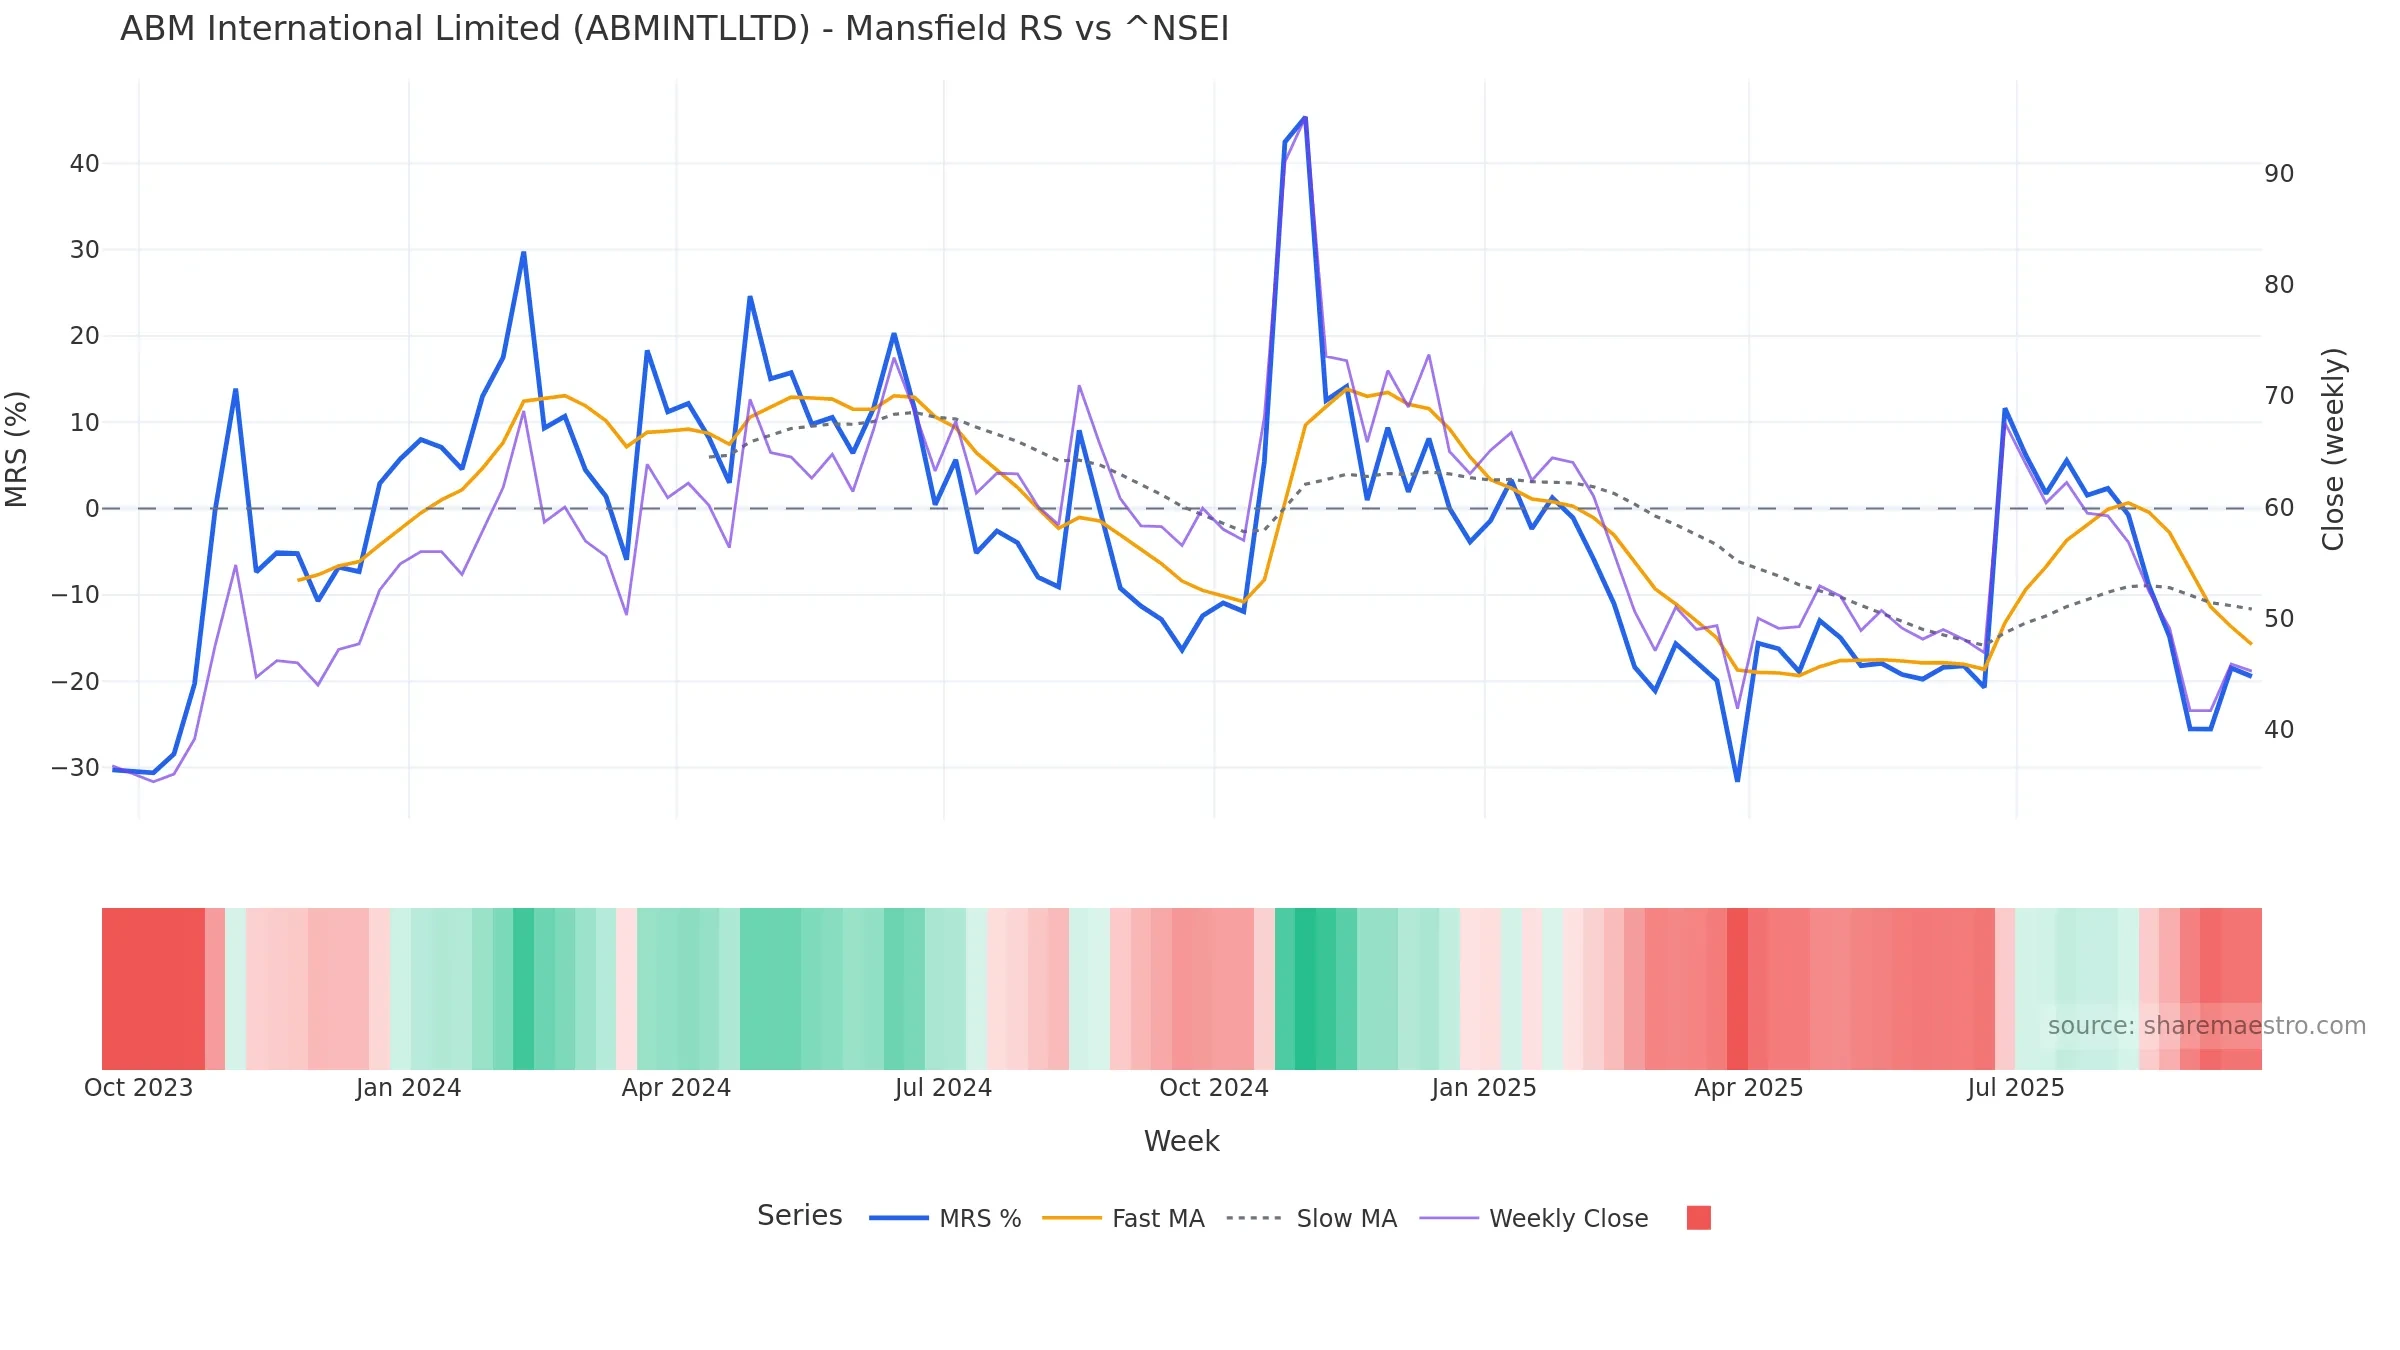Toggle the Weekly Close legend entry

click(1534, 1218)
